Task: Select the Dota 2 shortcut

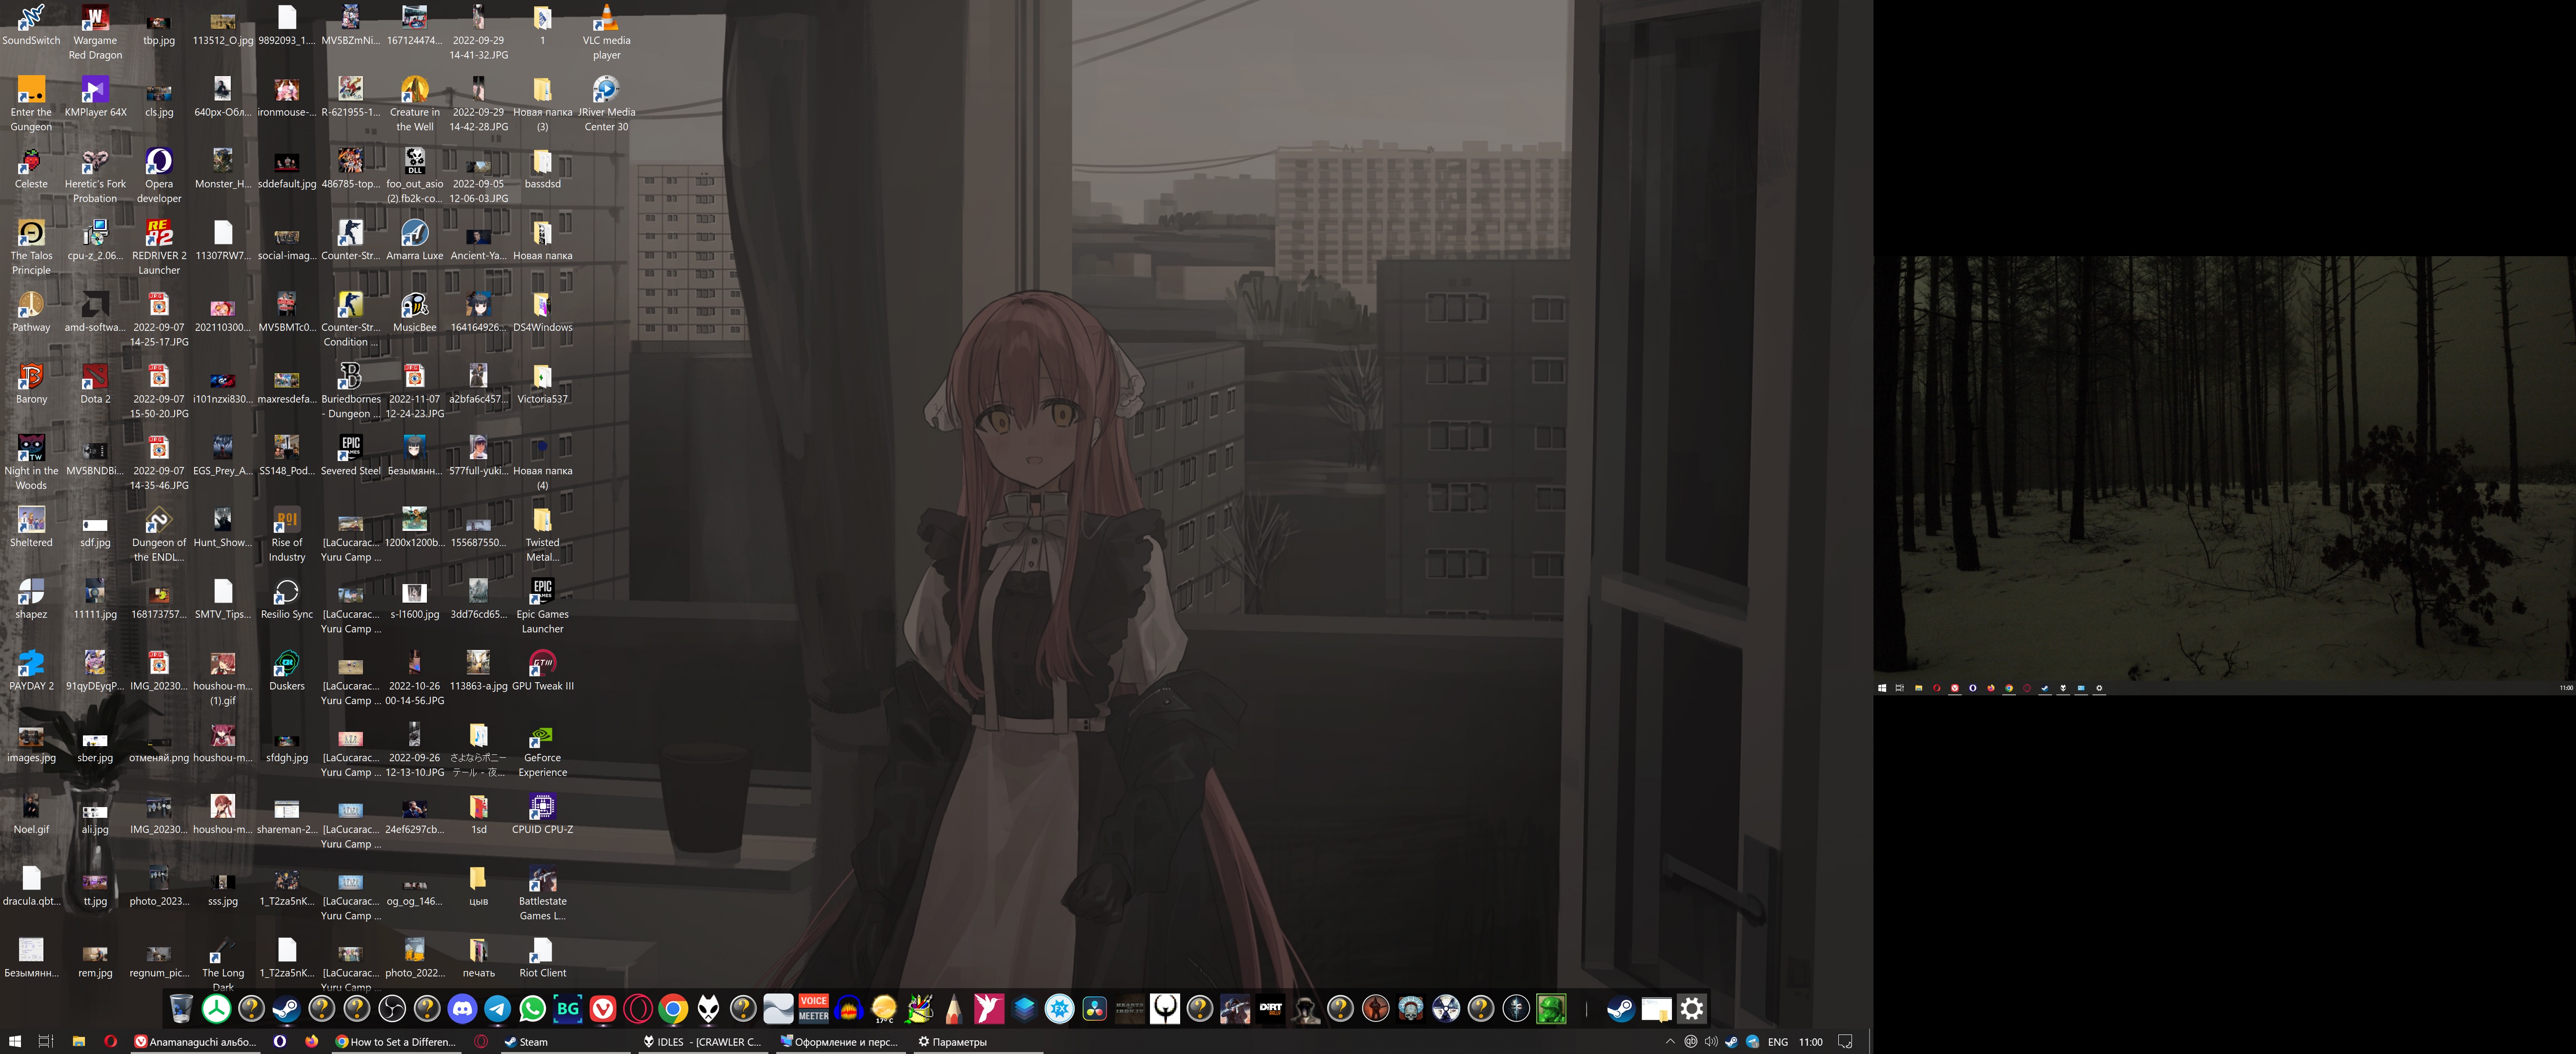Action: click(95, 384)
